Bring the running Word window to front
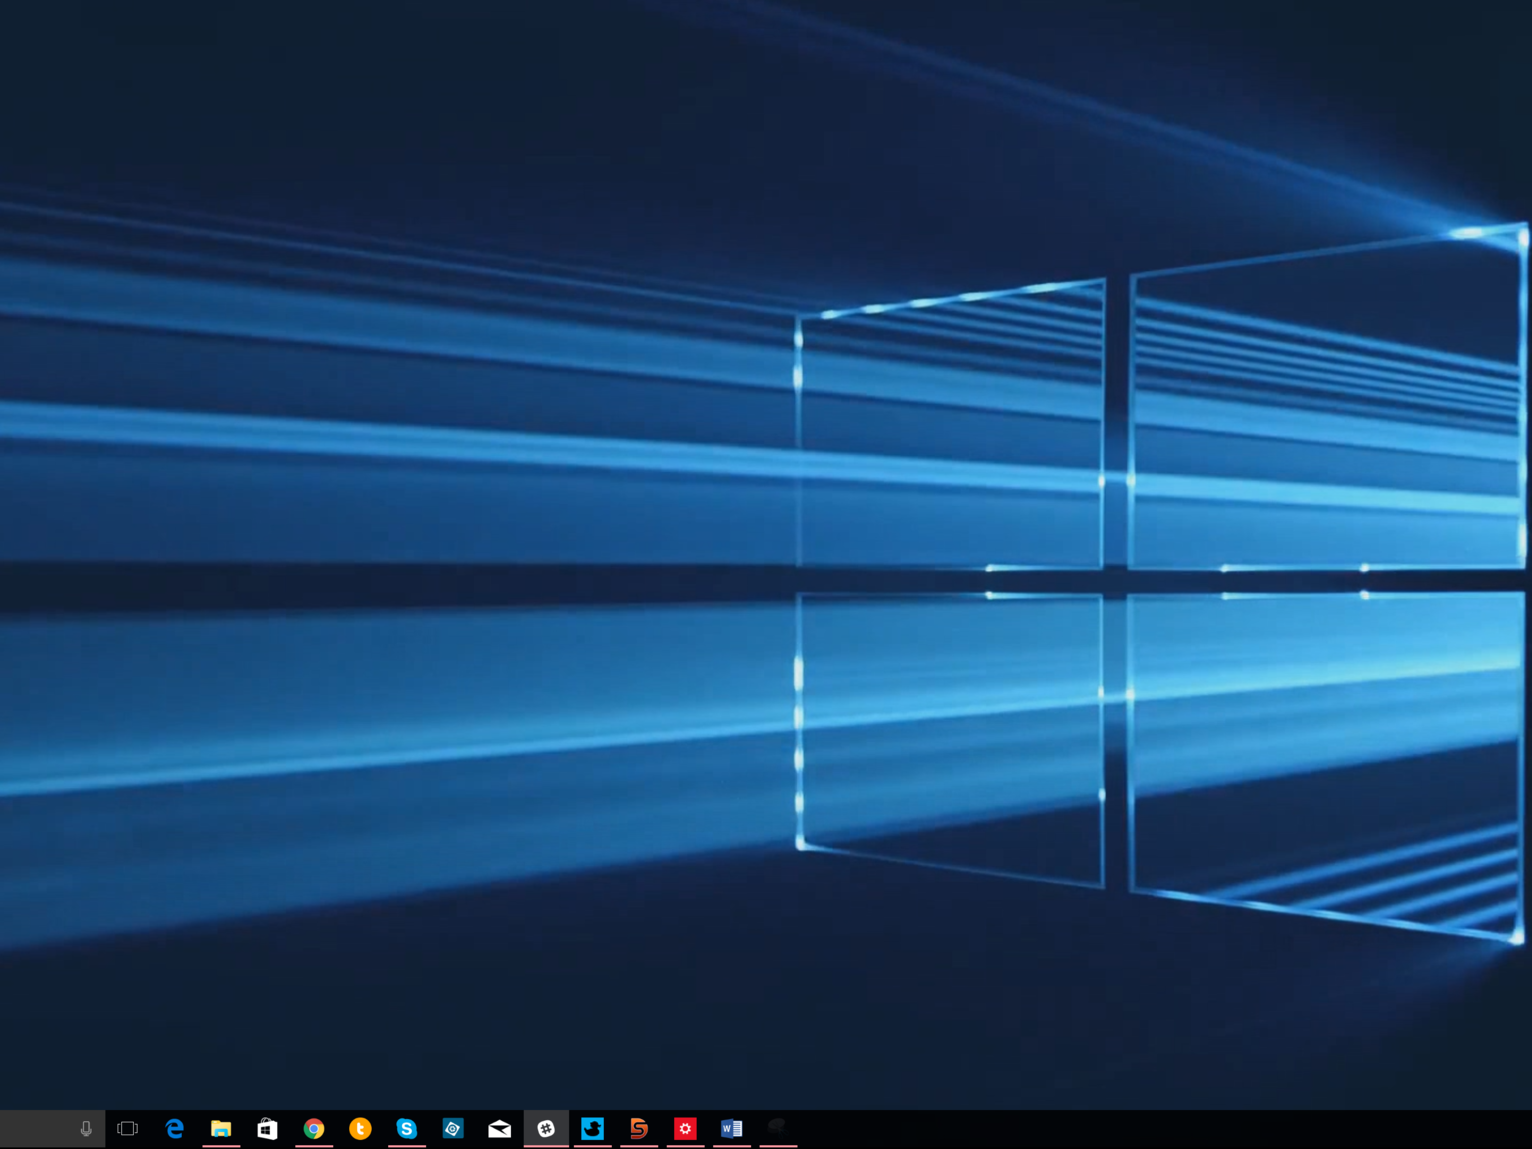The width and height of the screenshot is (1532, 1149). (x=731, y=1128)
